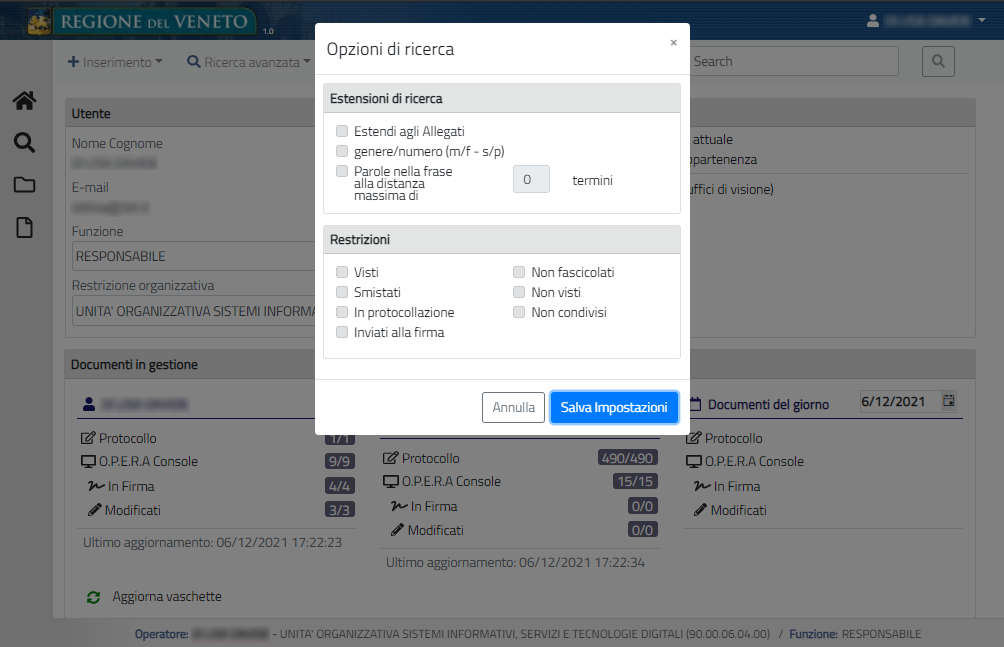
Task: Click Salva Impostazioni button
Action: pyautogui.click(x=614, y=407)
